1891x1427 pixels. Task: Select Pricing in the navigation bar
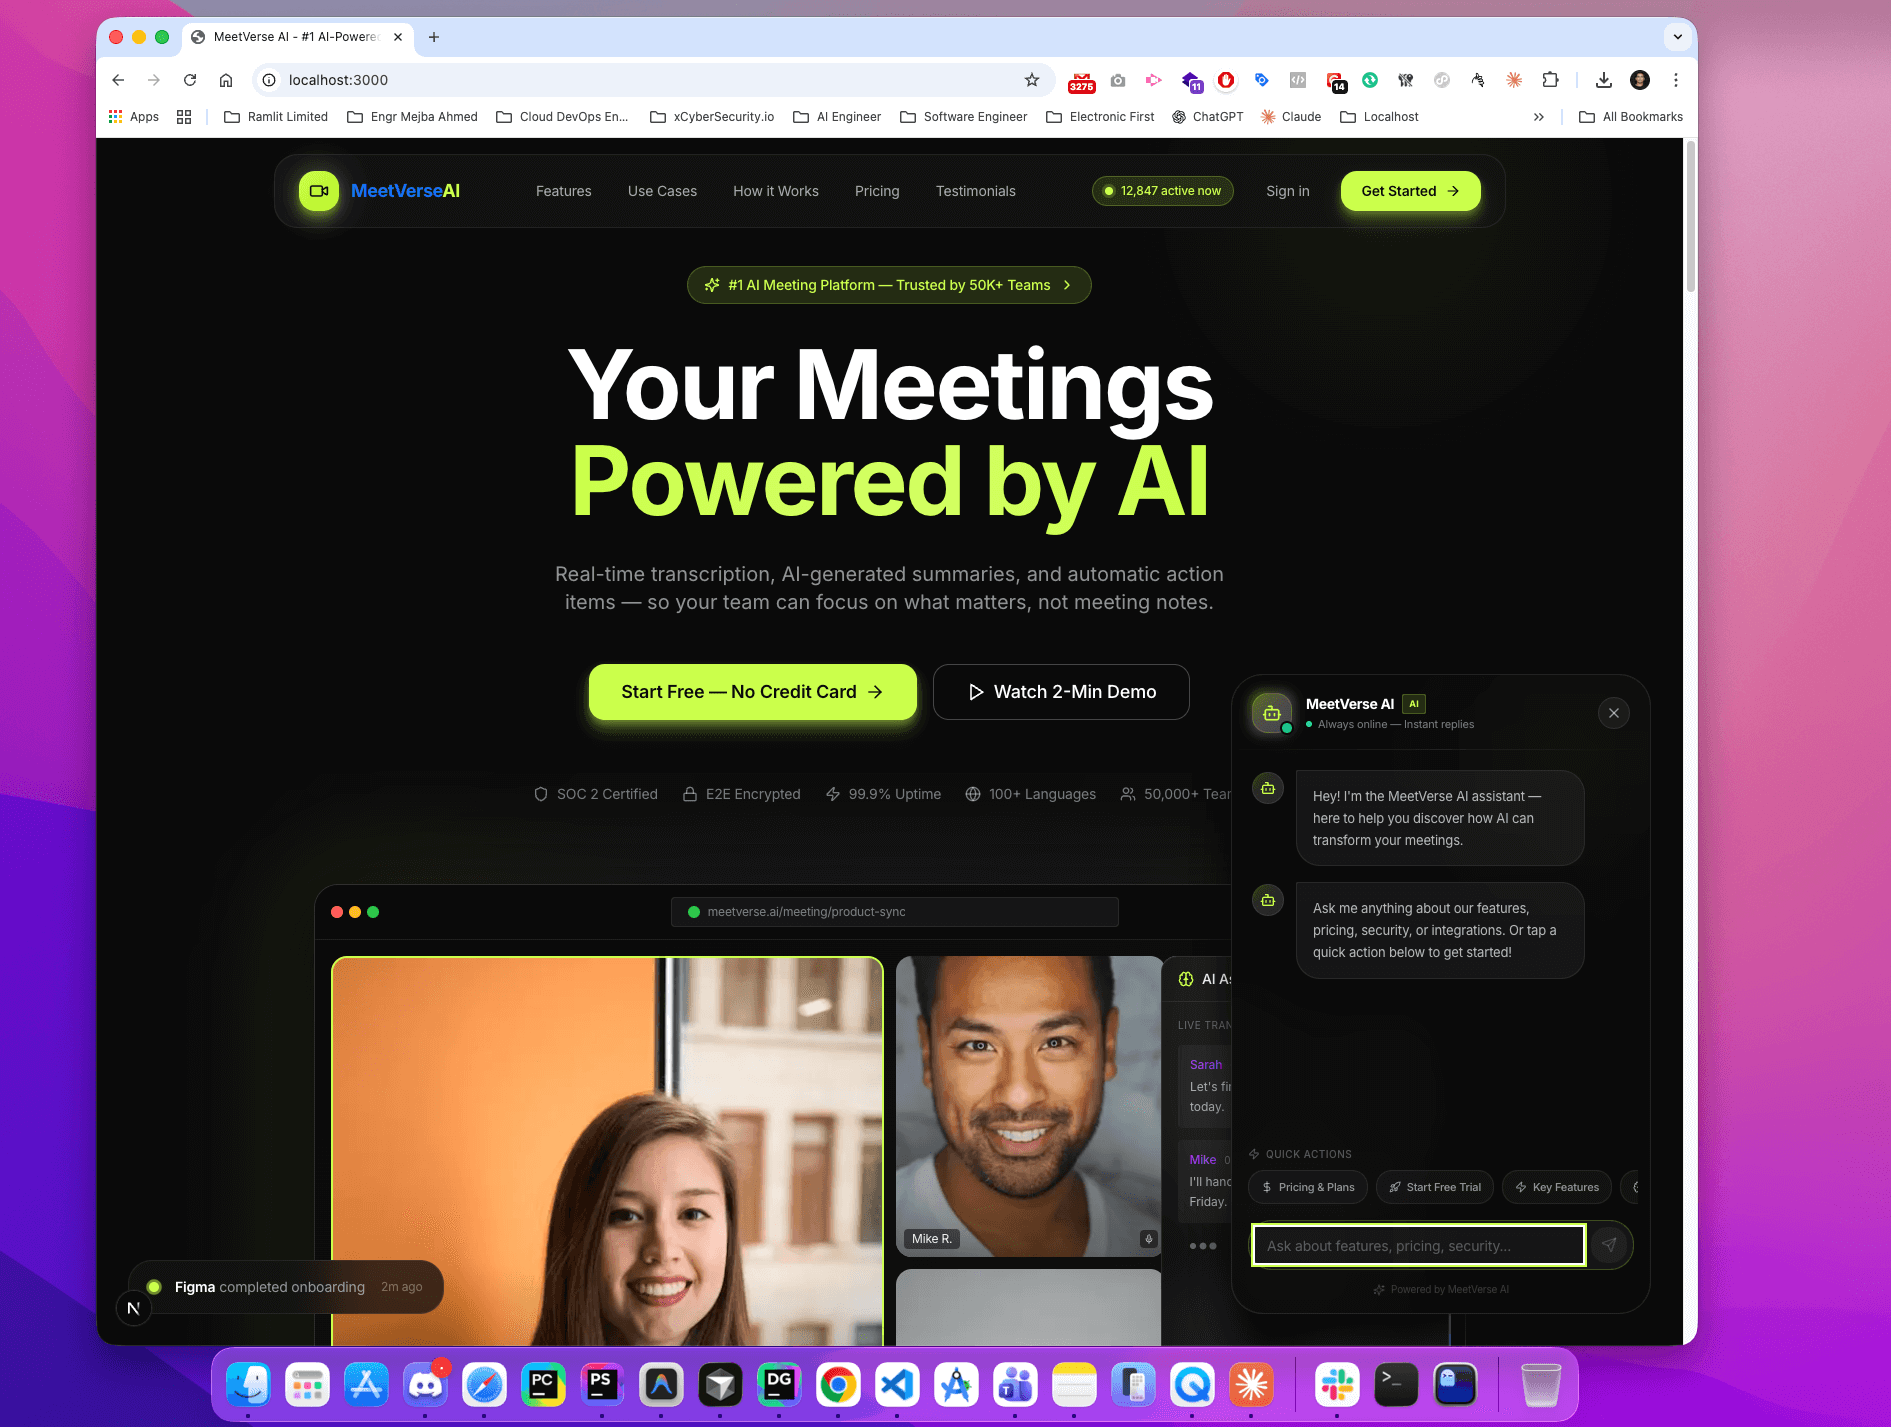click(x=876, y=191)
